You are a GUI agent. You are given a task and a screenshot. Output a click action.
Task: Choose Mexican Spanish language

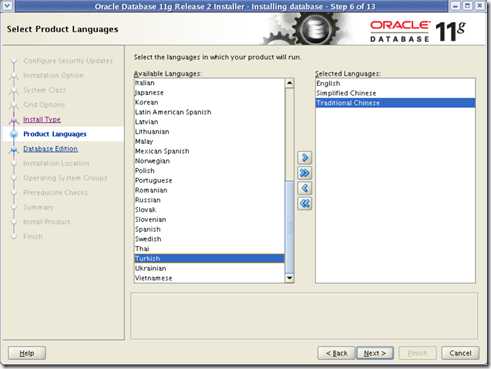(209, 151)
